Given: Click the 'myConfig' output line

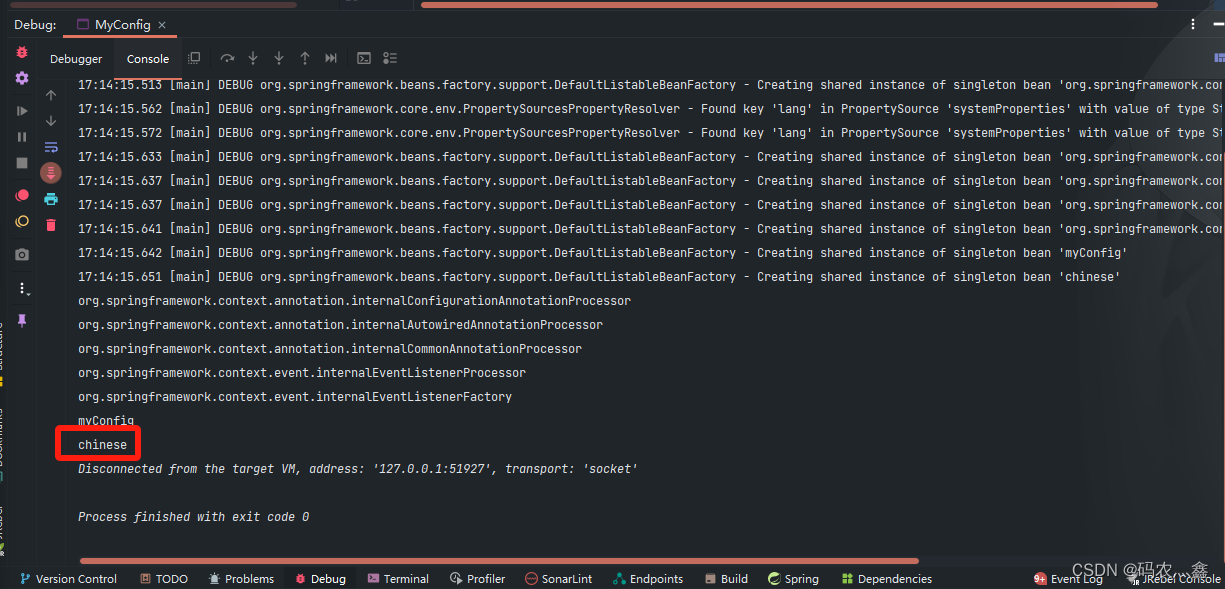Looking at the screenshot, I should [x=106, y=421].
